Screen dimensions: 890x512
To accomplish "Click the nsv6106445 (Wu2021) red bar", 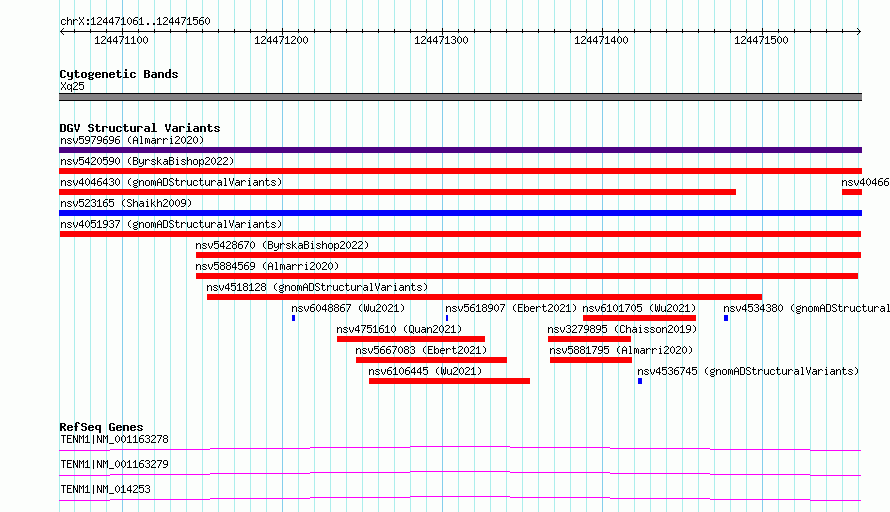I will click(x=450, y=381).
